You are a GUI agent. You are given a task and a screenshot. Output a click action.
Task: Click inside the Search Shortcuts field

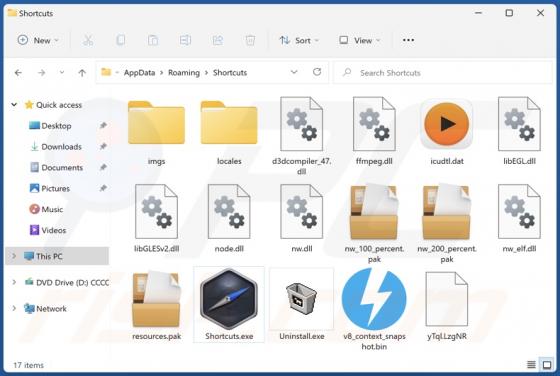click(x=442, y=72)
